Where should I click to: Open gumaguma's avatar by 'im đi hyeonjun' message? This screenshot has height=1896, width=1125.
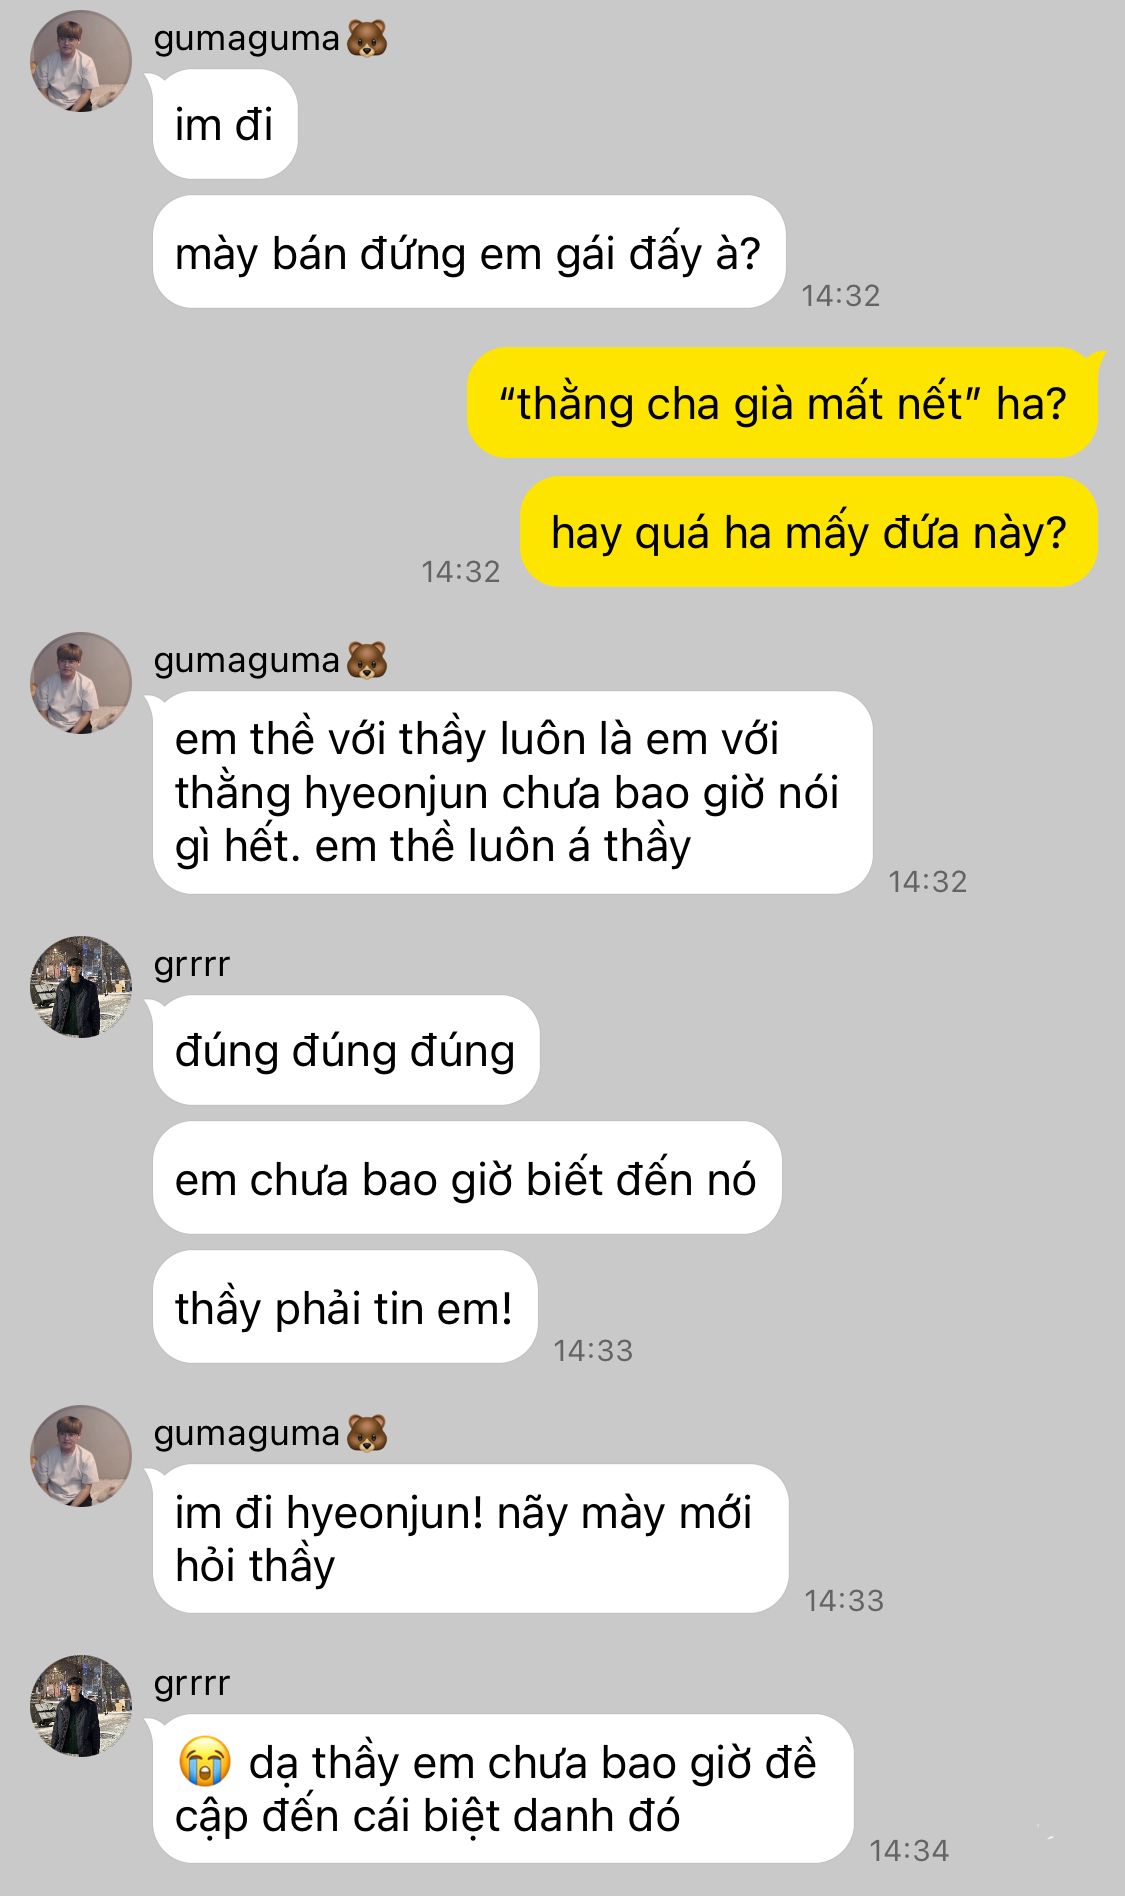point(81,1456)
